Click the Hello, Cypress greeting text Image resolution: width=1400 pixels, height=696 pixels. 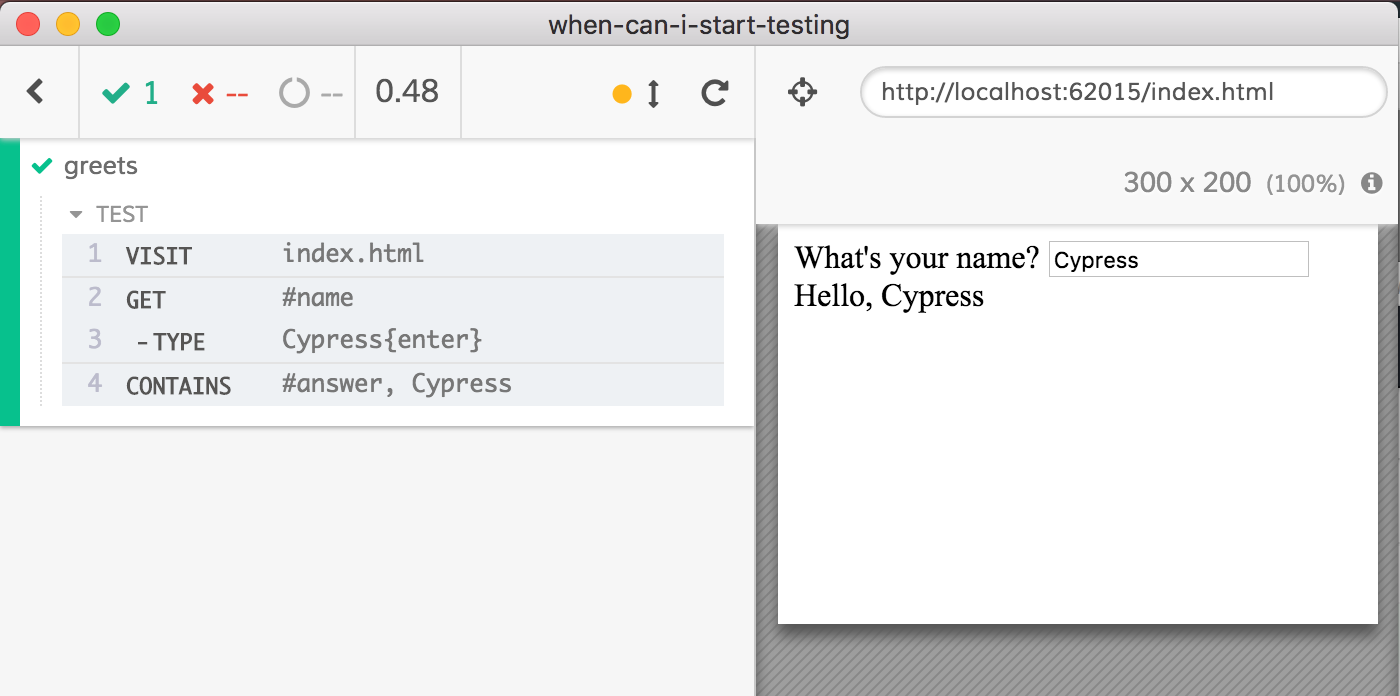point(889,296)
